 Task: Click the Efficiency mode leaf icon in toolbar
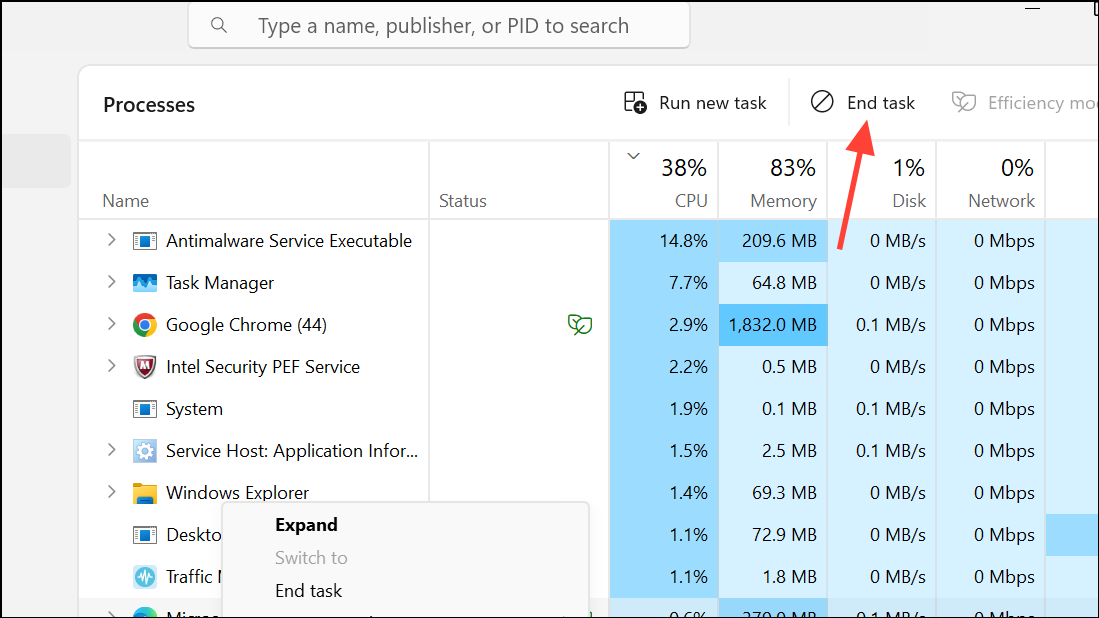[x=963, y=102]
